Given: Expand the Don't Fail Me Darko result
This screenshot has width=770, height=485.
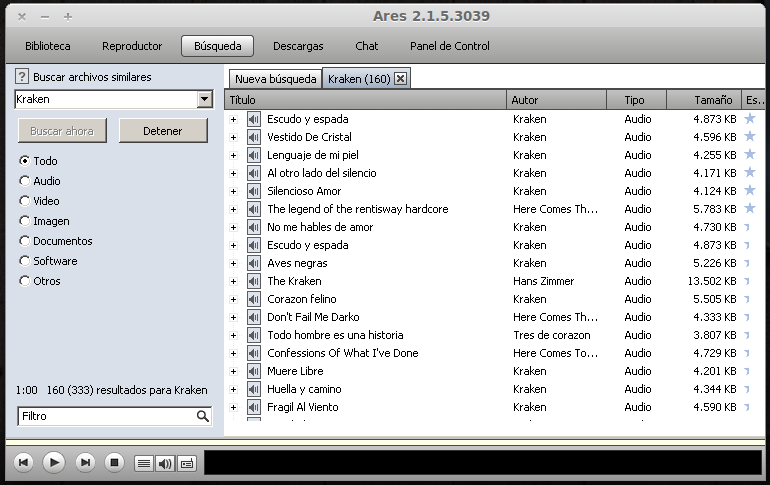Looking at the screenshot, I should point(234,318).
